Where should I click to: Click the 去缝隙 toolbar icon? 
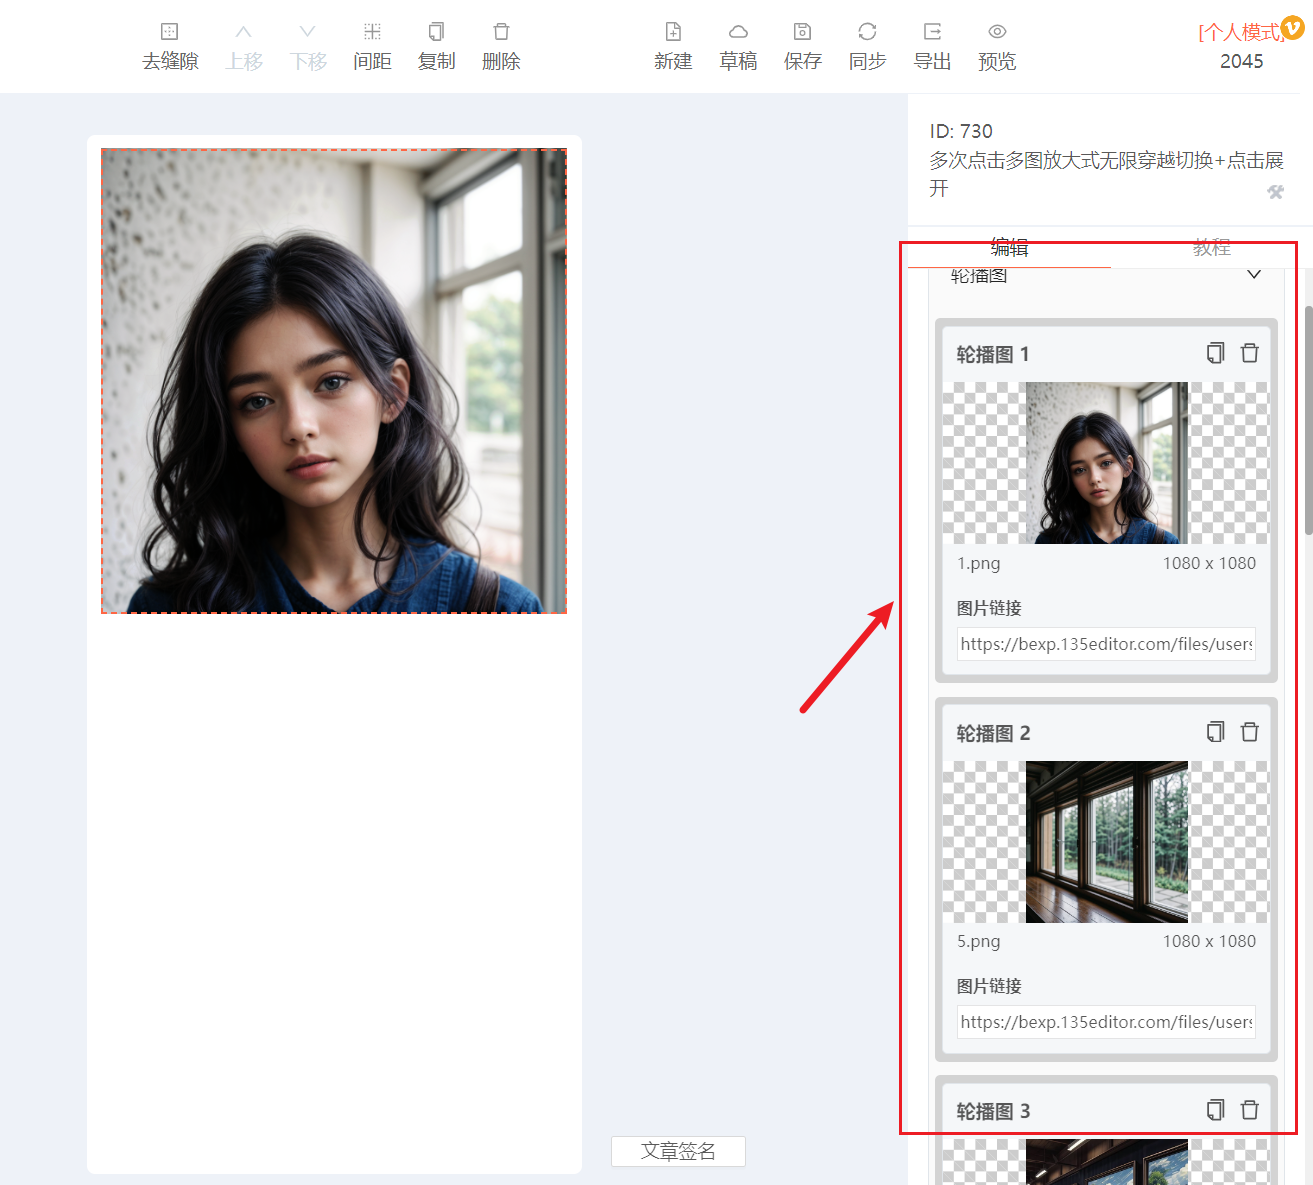170,32
